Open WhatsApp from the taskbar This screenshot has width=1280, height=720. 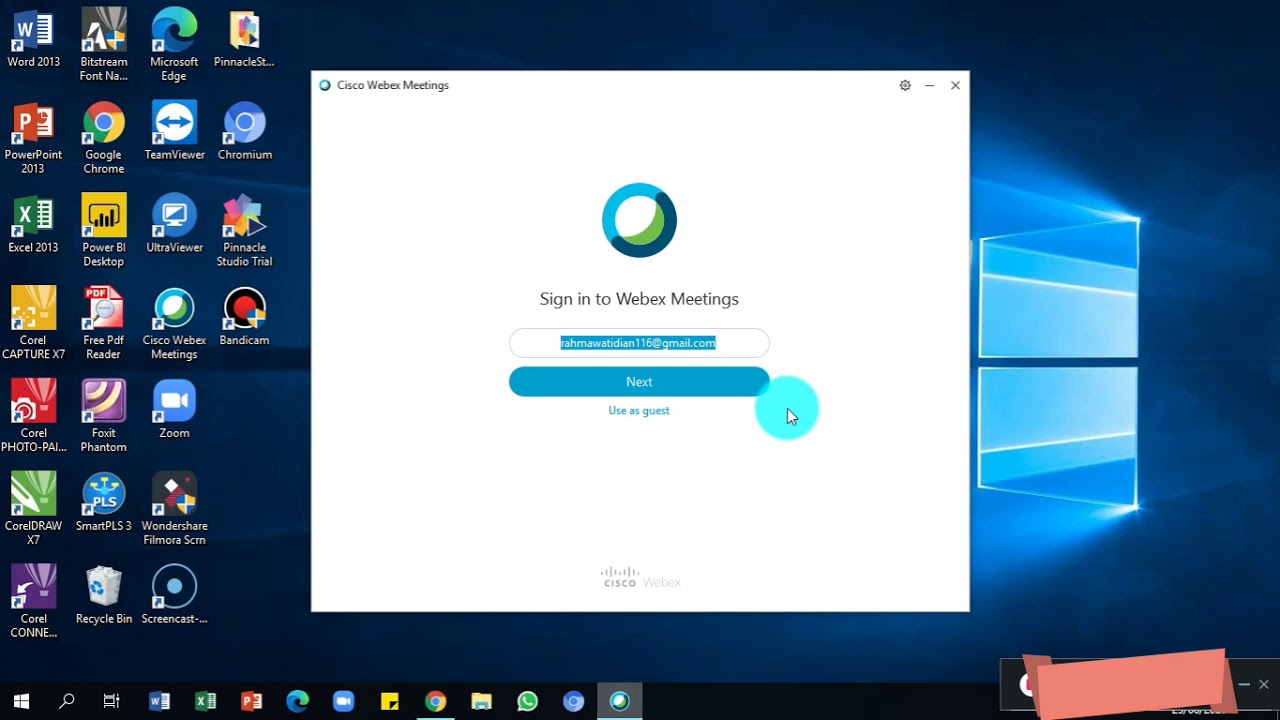click(527, 701)
